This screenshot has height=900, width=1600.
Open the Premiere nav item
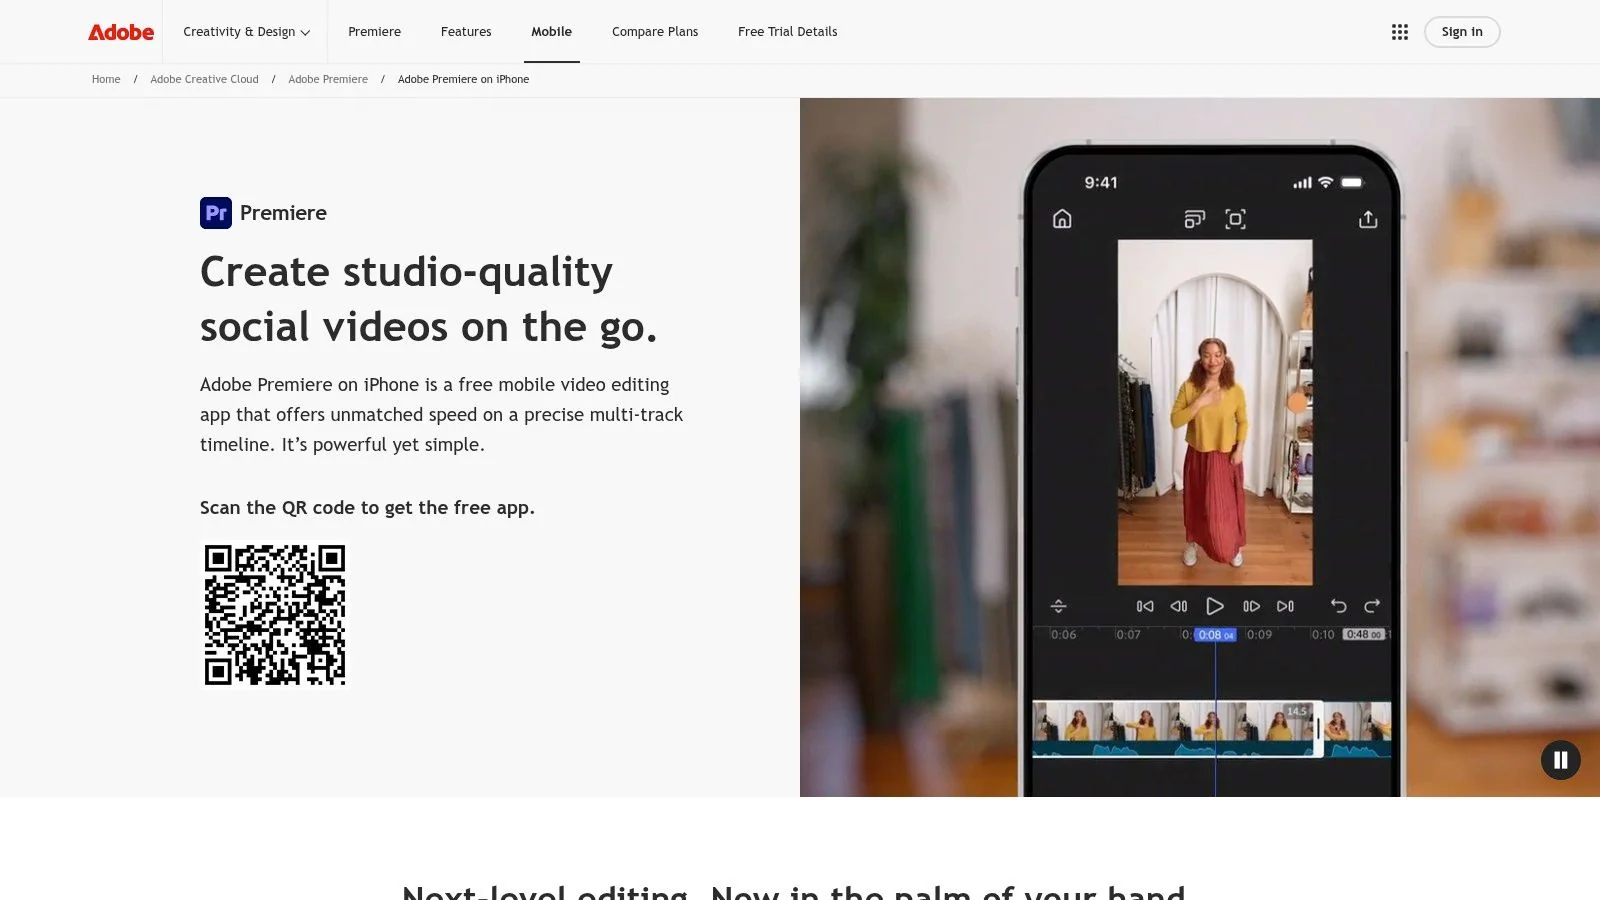pyautogui.click(x=374, y=32)
